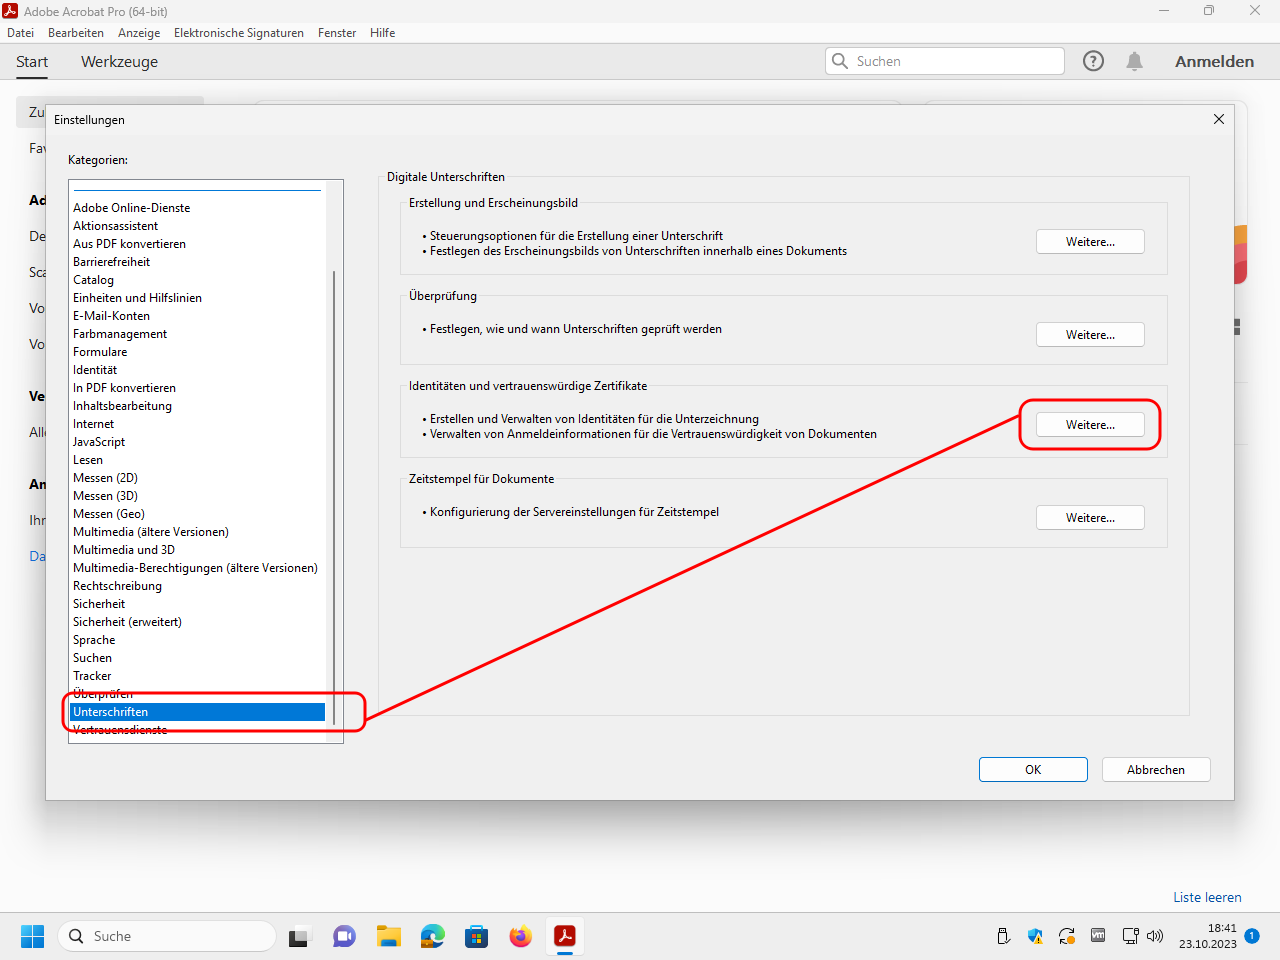
Task: Switch to the Werkzeuge tab
Action: [x=119, y=62]
